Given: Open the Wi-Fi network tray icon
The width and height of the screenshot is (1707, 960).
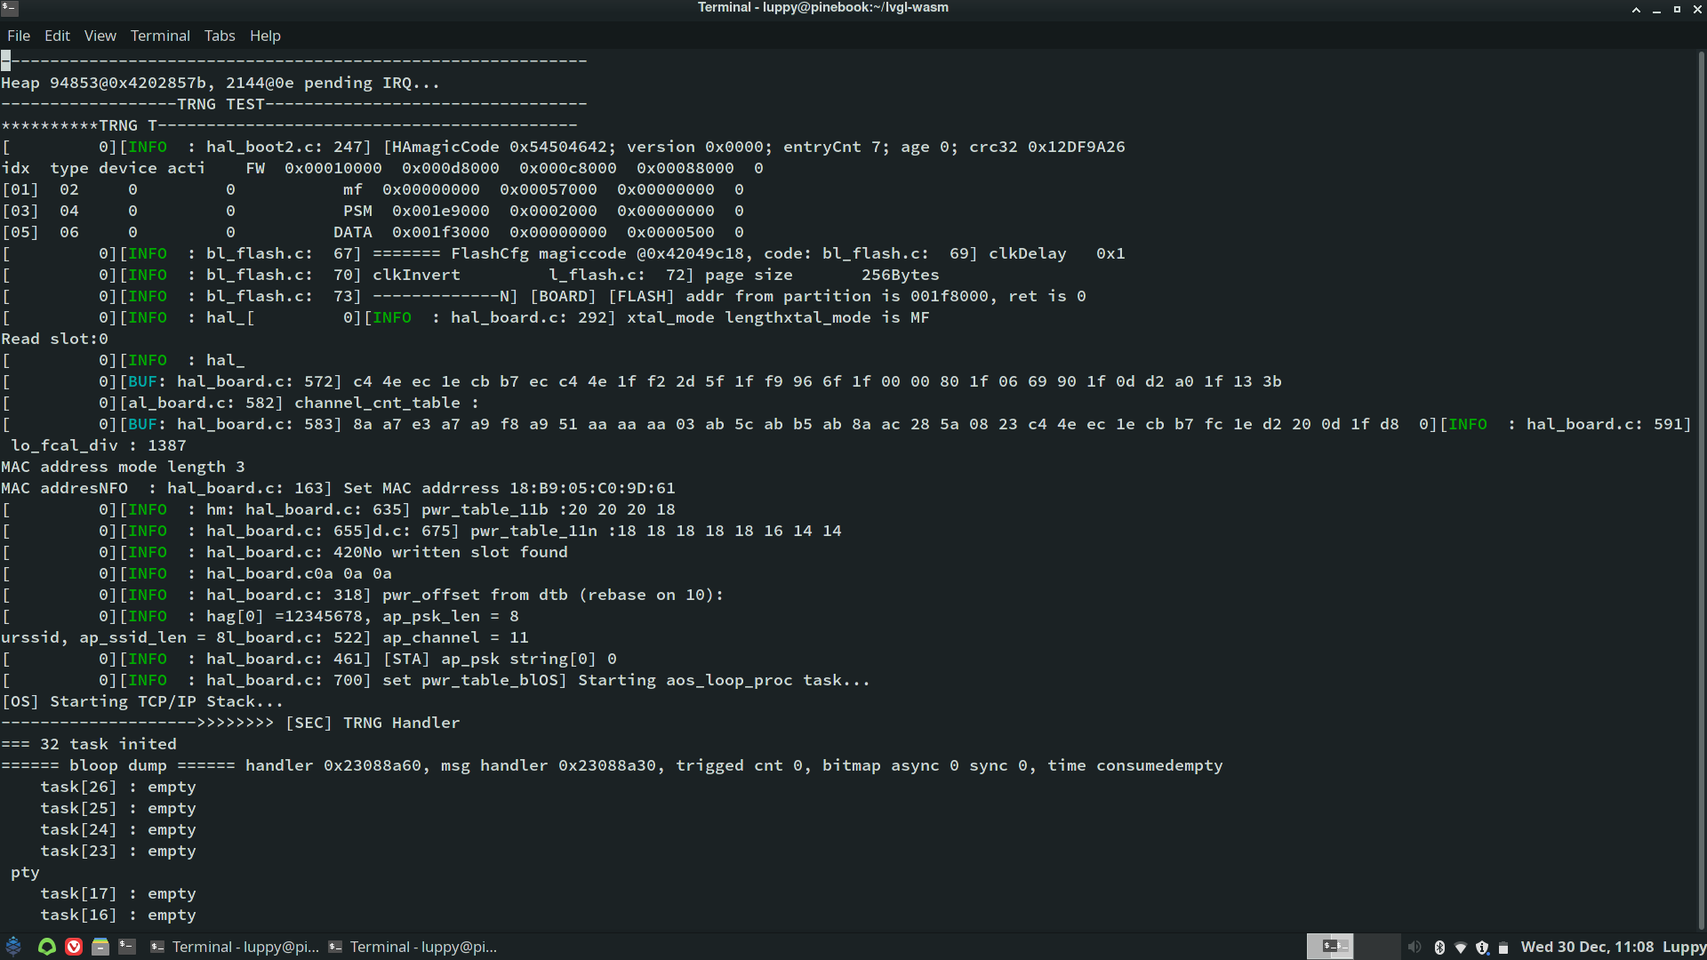Looking at the screenshot, I should pos(1461,946).
